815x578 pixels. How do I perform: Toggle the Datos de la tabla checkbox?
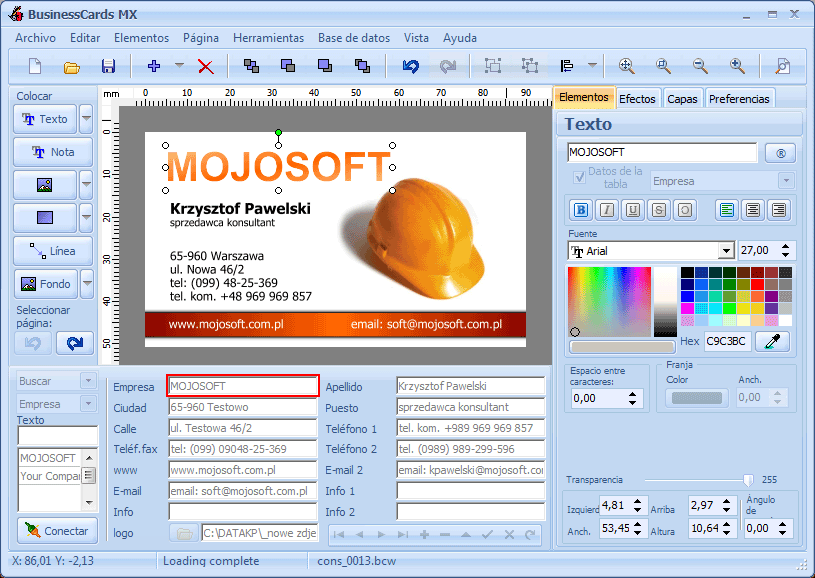coord(579,177)
